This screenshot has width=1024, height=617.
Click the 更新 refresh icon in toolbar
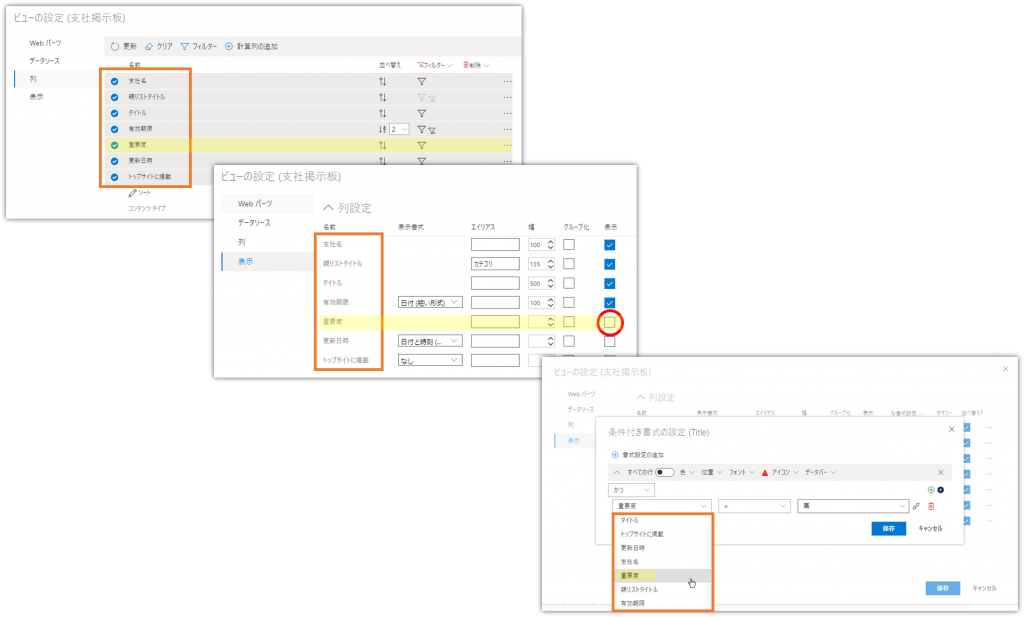(x=115, y=46)
